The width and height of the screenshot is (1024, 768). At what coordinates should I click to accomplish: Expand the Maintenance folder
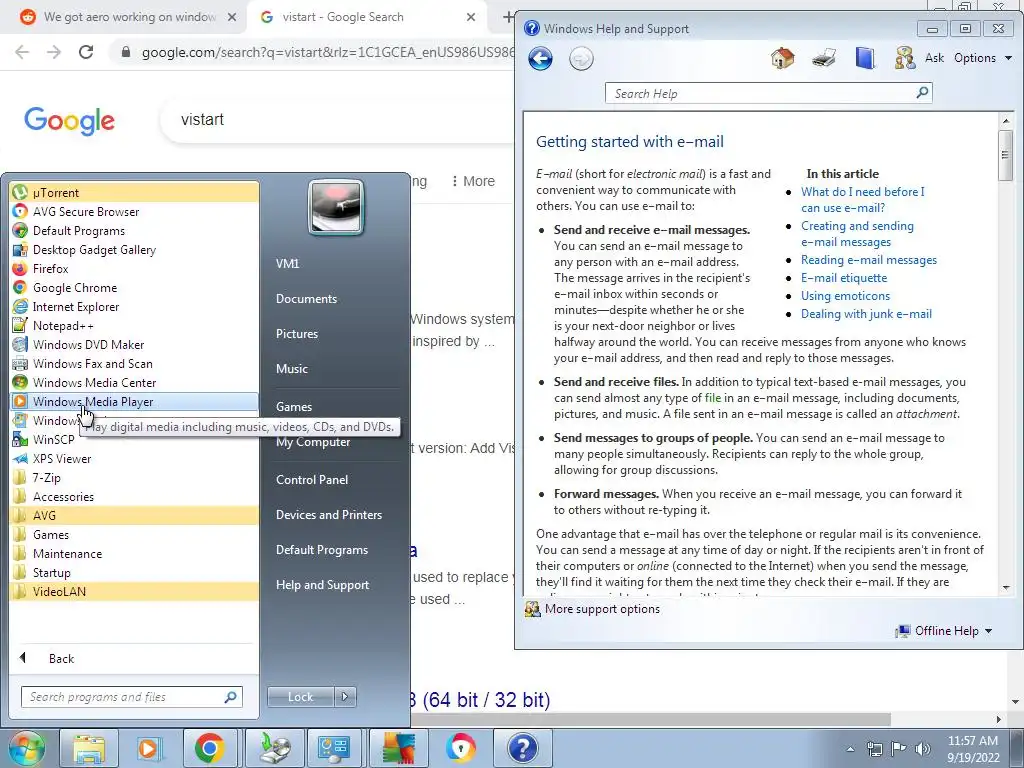(x=134, y=553)
